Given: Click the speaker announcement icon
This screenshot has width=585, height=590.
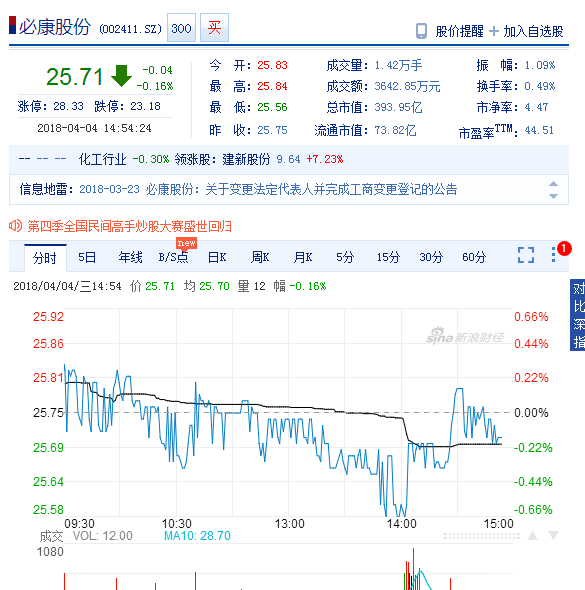Looking at the screenshot, I should [x=15, y=226].
